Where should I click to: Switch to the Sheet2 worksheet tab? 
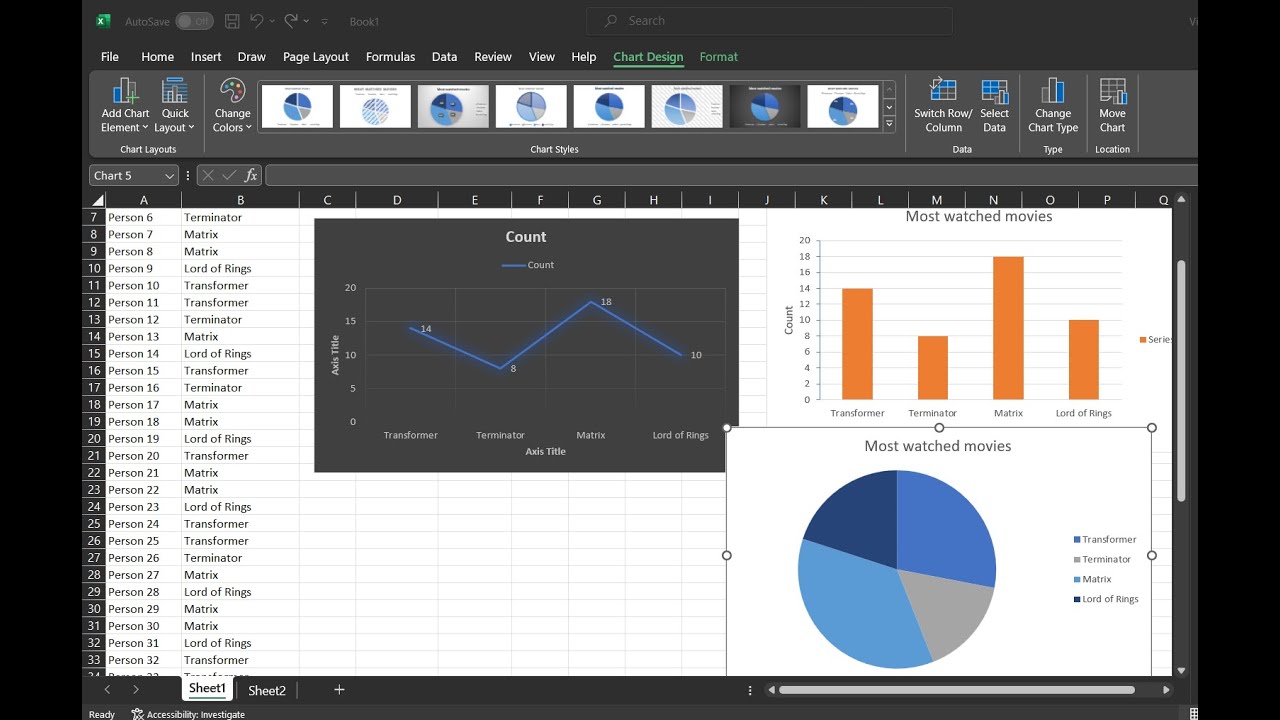click(267, 690)
